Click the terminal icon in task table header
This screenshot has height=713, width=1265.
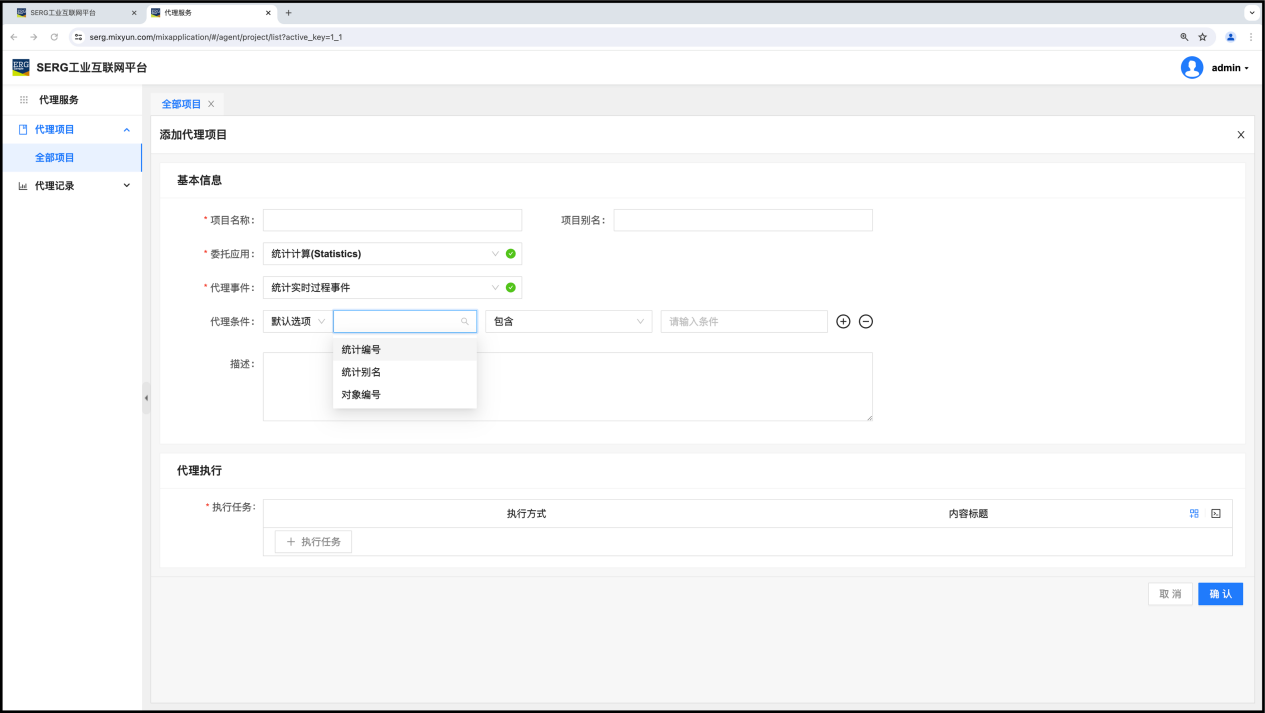point(1216,513)
